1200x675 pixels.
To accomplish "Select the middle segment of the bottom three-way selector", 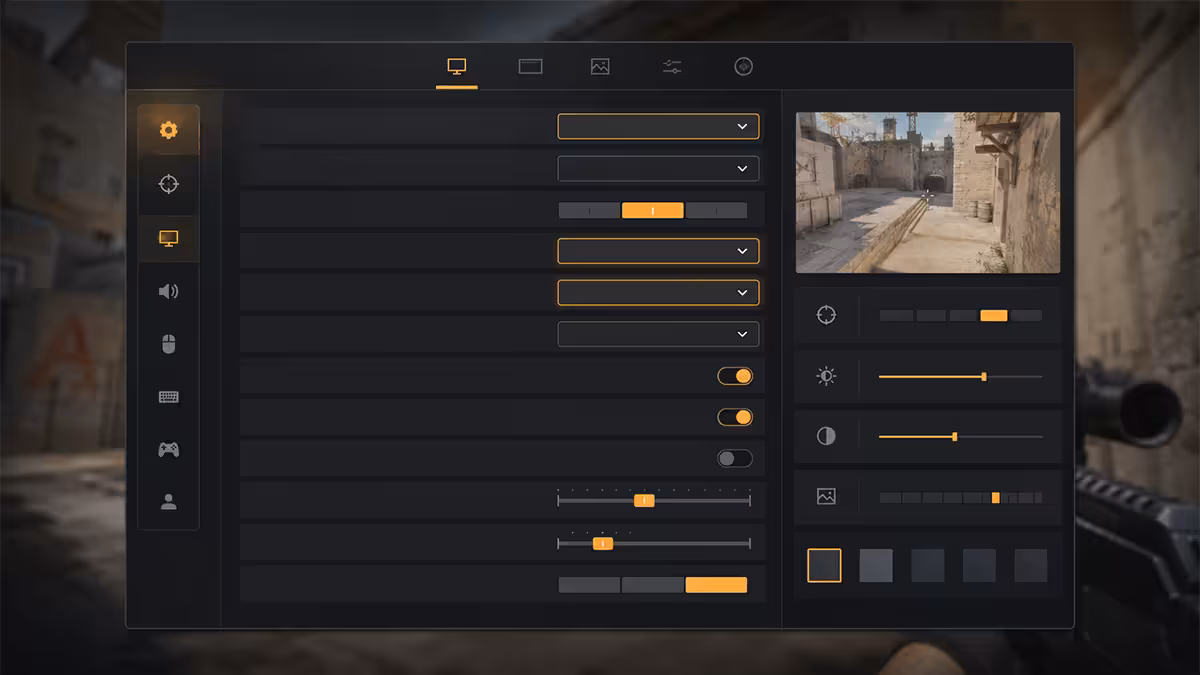I will tap(653, 585).
